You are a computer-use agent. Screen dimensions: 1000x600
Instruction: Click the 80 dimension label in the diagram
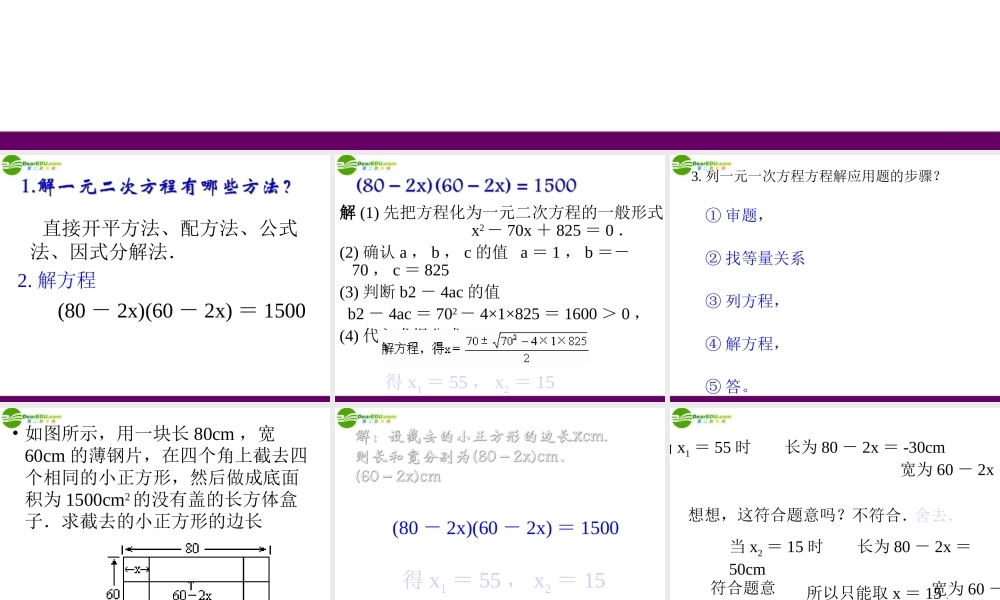(192, 548)
